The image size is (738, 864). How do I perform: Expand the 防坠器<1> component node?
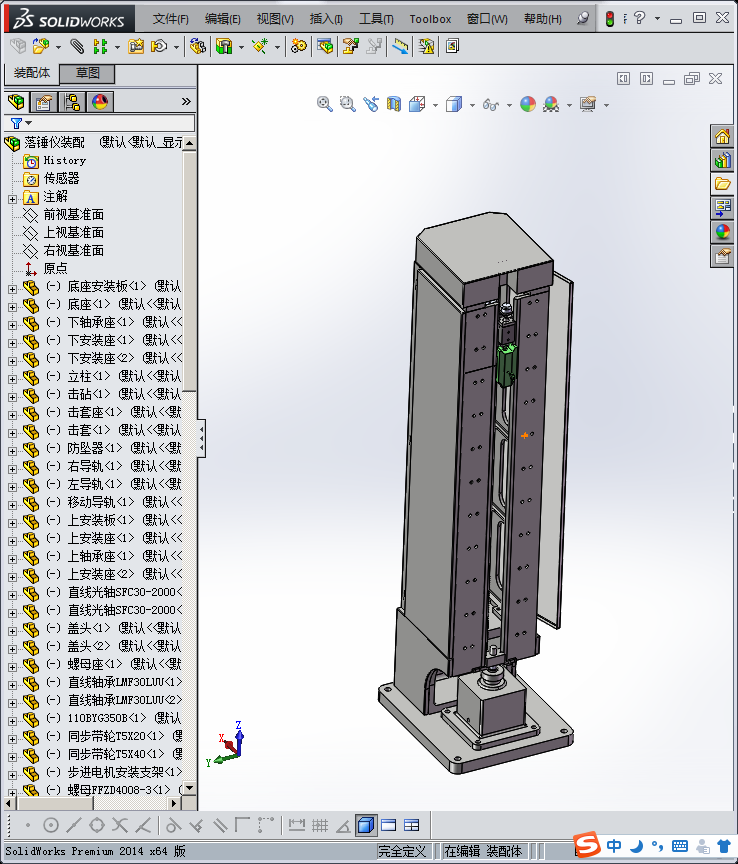[12, 451]
